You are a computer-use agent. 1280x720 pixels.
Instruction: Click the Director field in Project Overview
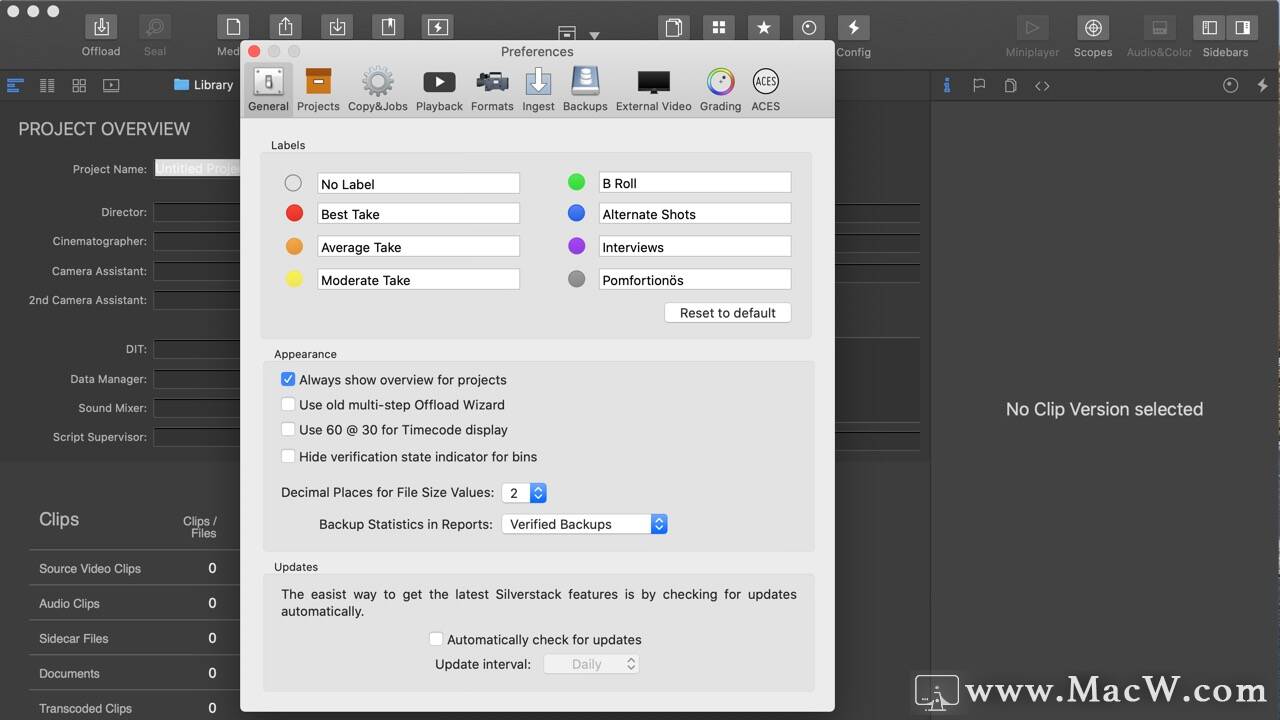point(197,212)
